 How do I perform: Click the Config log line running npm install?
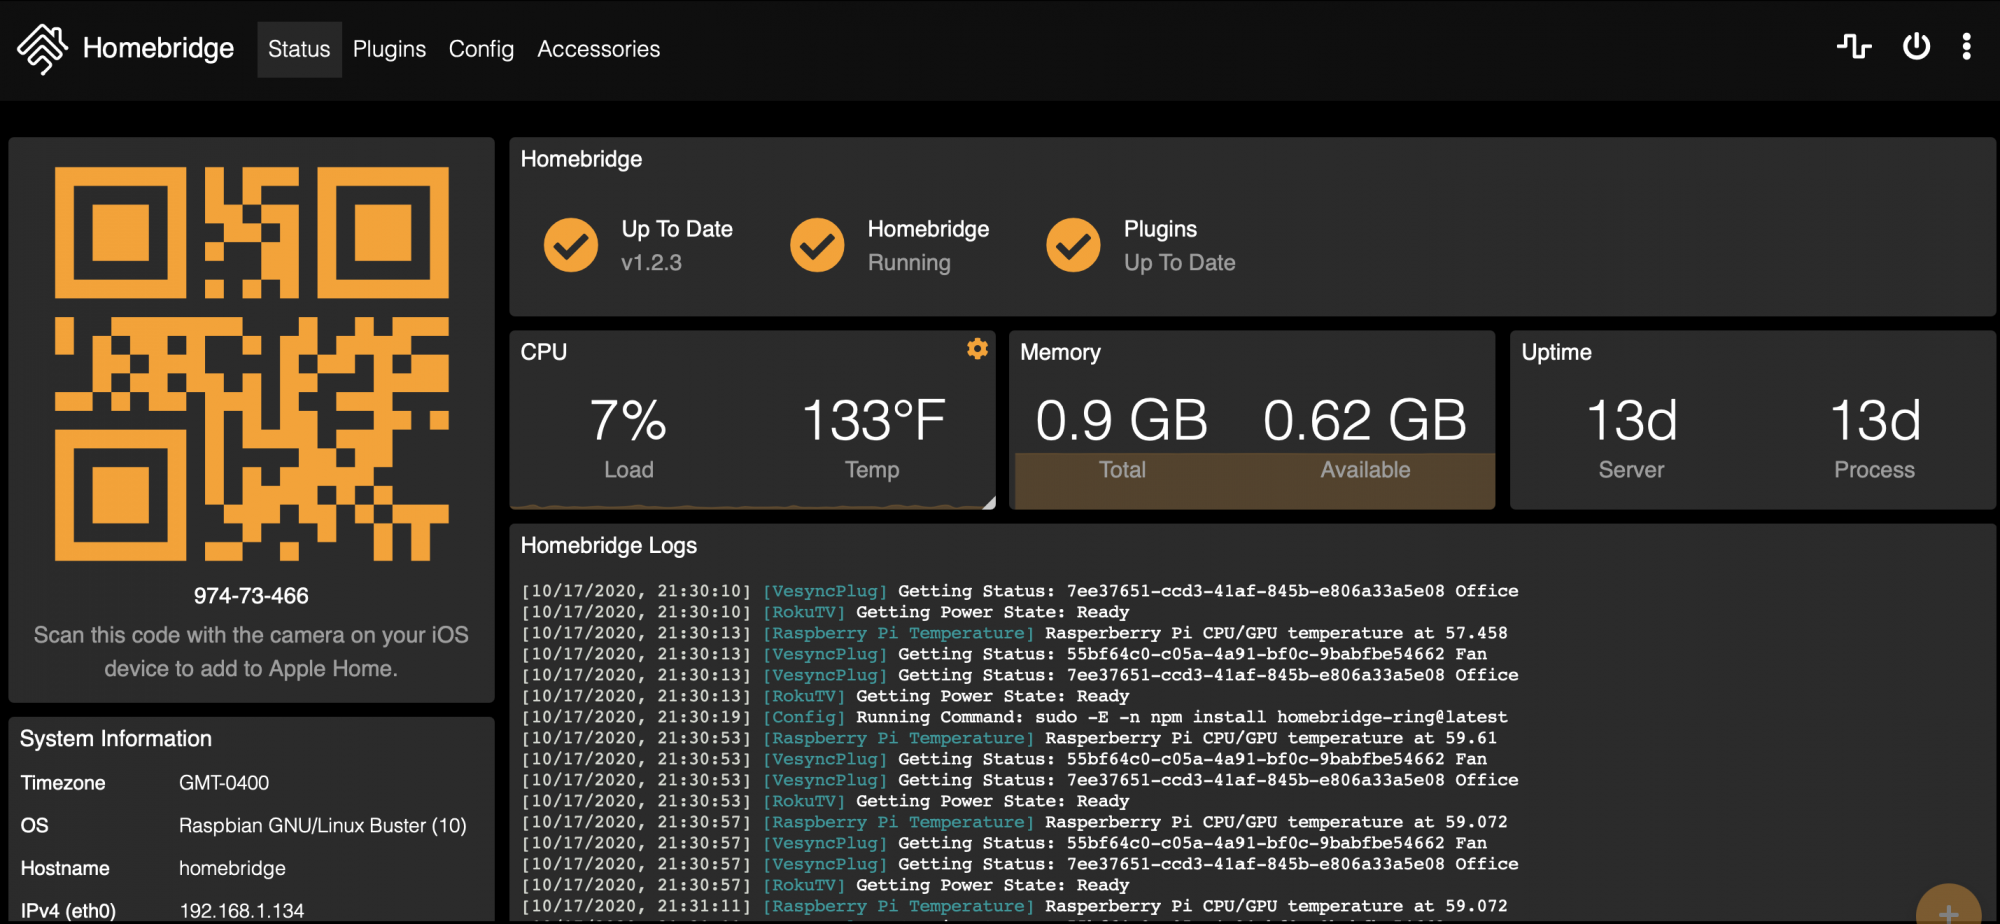click(x=1014, y=717)
